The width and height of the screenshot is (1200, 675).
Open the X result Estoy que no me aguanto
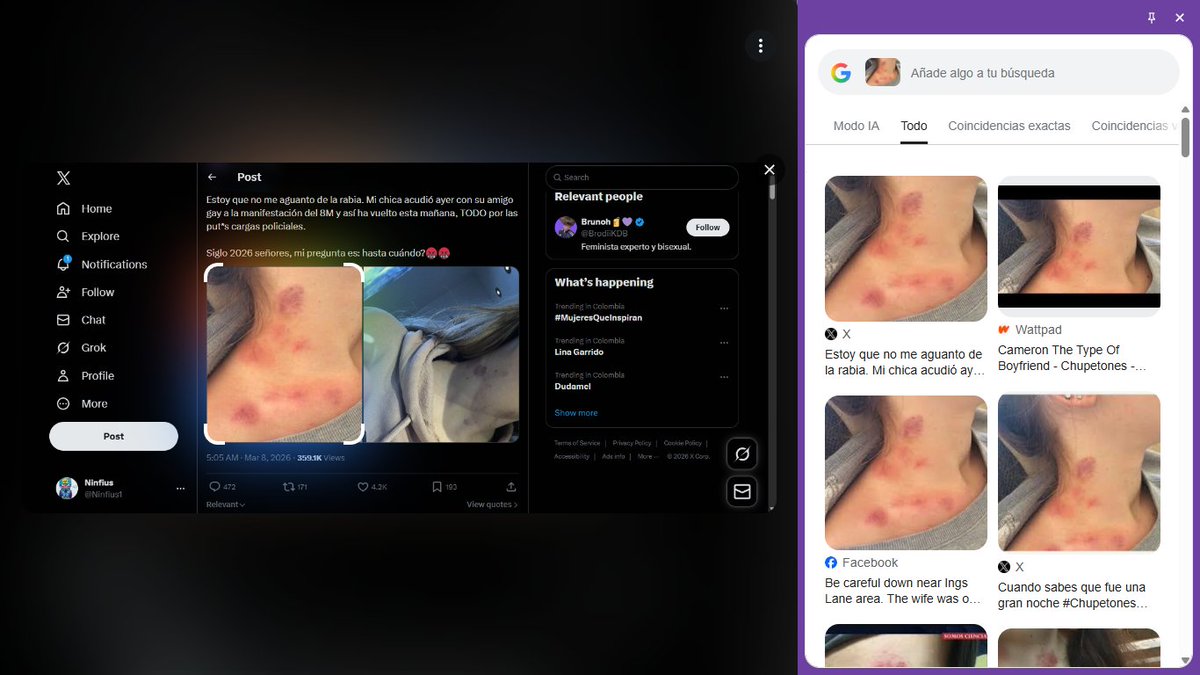point(906,248)
